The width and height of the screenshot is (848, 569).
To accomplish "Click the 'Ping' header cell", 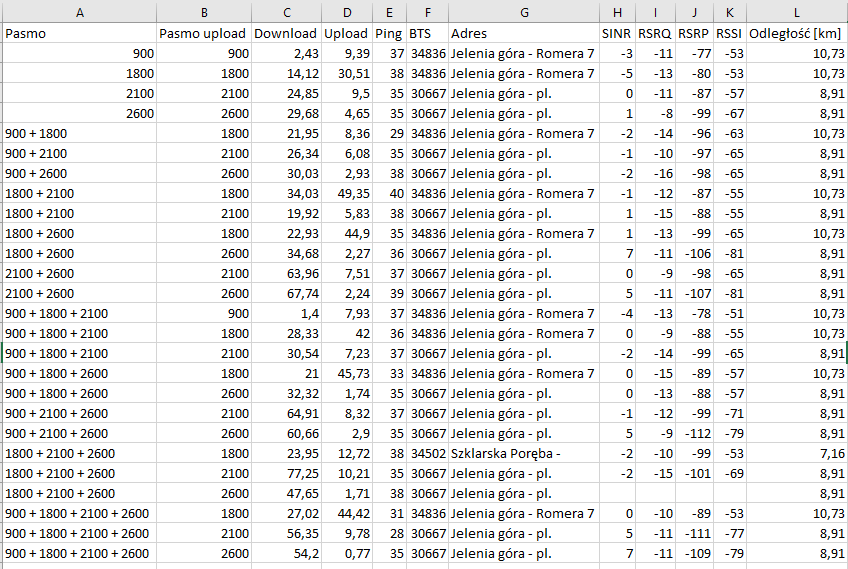I will [x=389, y=33].
